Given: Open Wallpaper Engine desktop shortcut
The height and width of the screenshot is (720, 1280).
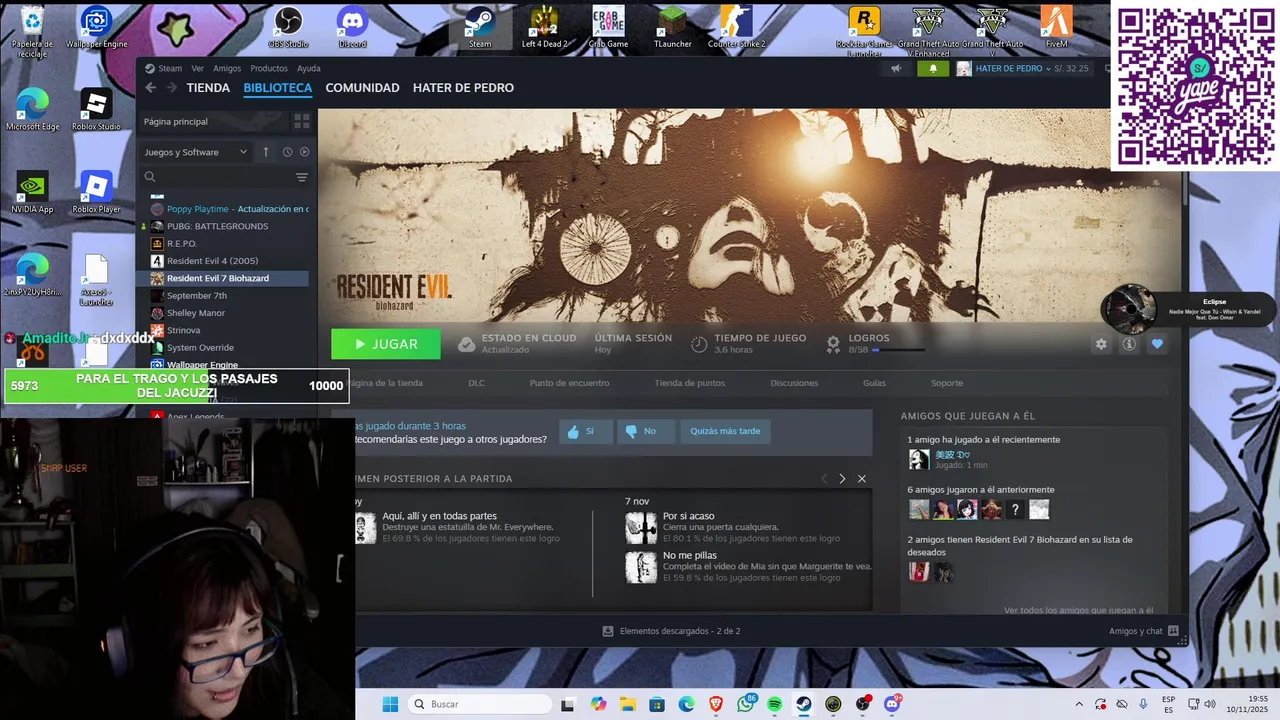Looking at the screenshot, I should pos(96,26).
